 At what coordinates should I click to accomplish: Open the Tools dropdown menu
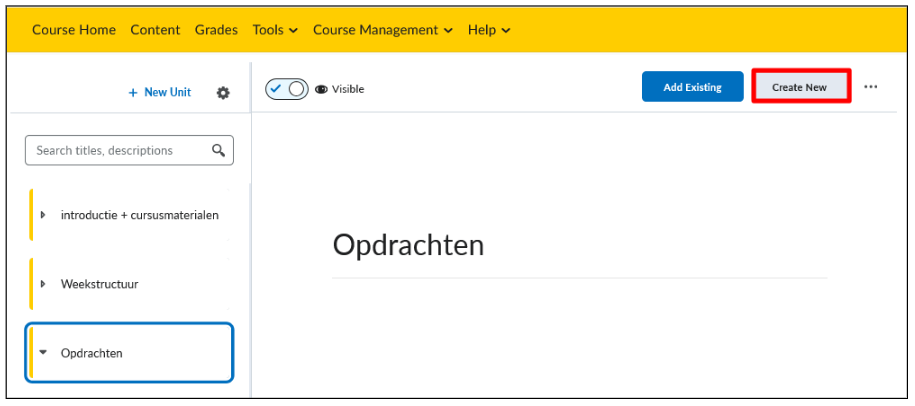coord(275,30)
